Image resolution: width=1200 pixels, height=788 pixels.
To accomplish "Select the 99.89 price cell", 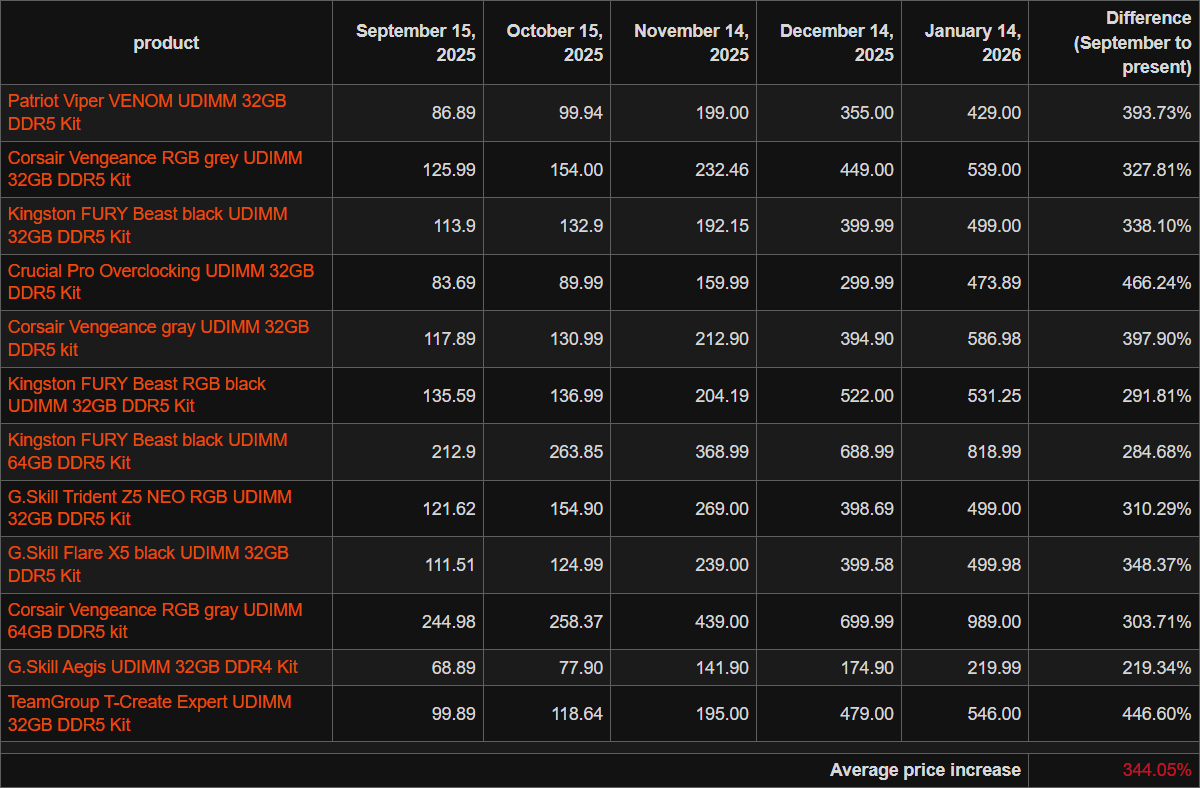I will point(408,714).
